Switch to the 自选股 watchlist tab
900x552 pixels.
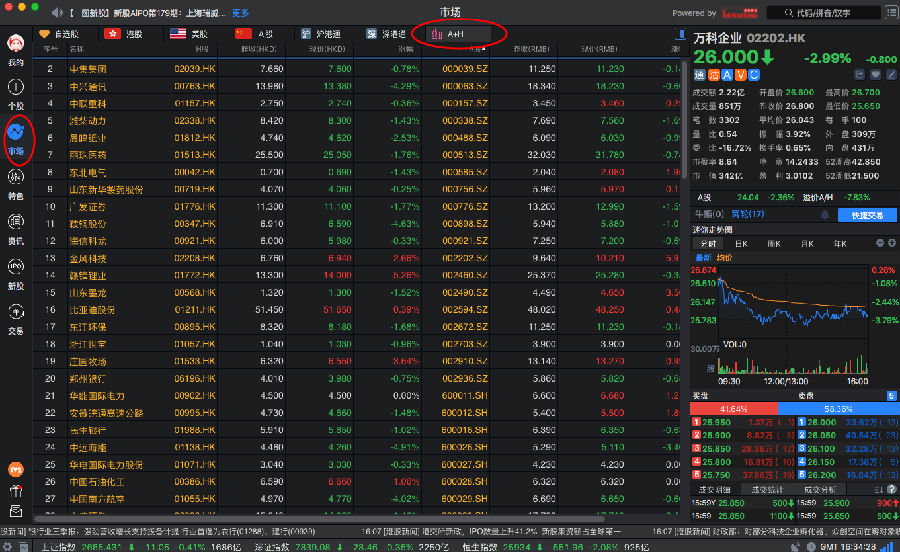coord(59,34)
